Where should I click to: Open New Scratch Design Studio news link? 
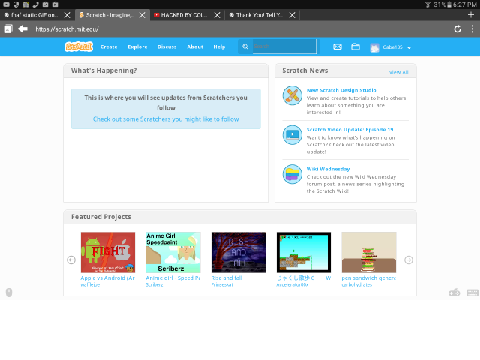pyautogui.click(x=342, y=90)
